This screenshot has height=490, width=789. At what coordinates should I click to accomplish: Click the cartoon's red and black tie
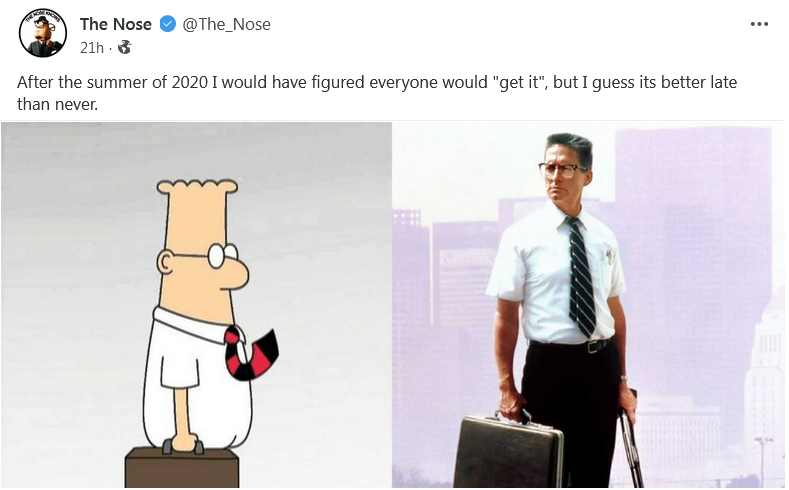(x=250, y=353)
